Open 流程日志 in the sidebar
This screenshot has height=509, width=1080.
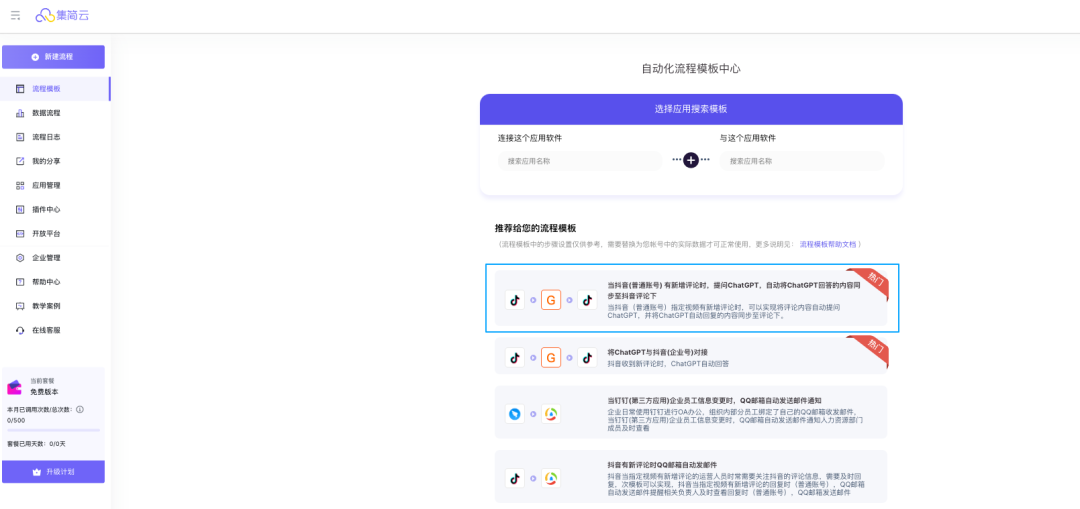[x=55, y=137]
